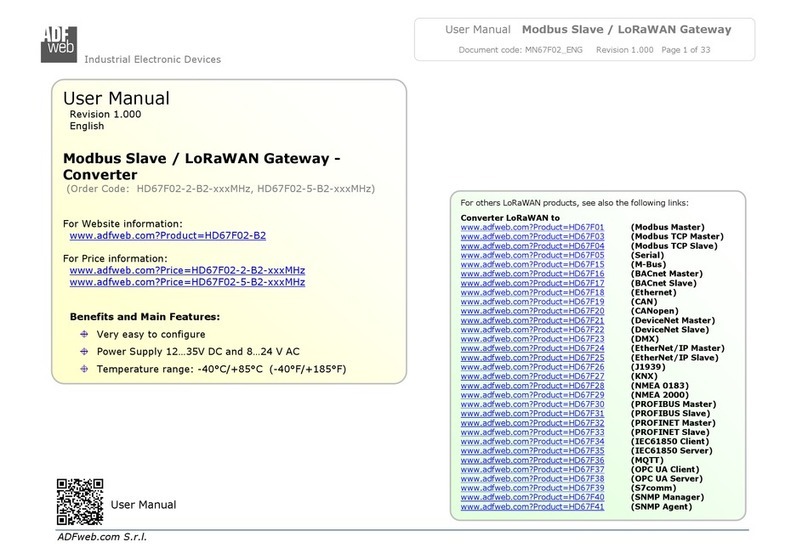Open the Product=HD67F01 Modbus Master link
Screen dimensions: 808x559
(532, 227)
